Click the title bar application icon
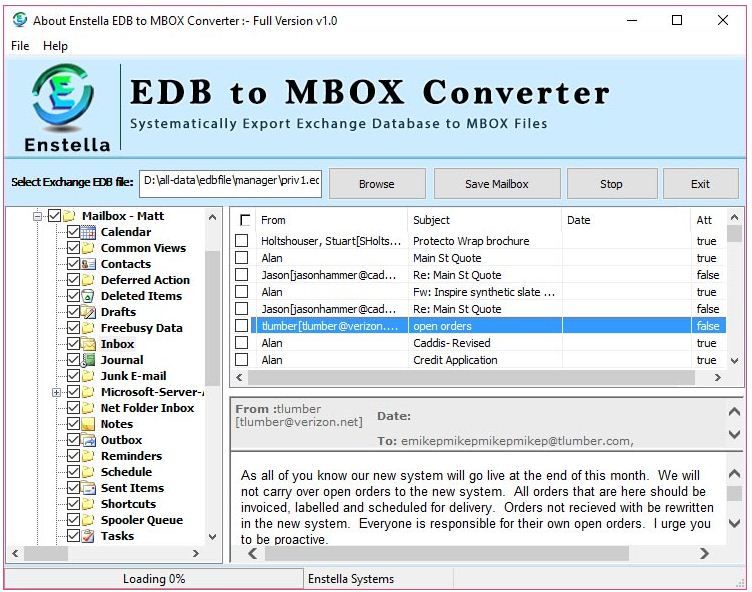Image resolution: width=752 pixels, height=592 pixels. pos(20,20)
